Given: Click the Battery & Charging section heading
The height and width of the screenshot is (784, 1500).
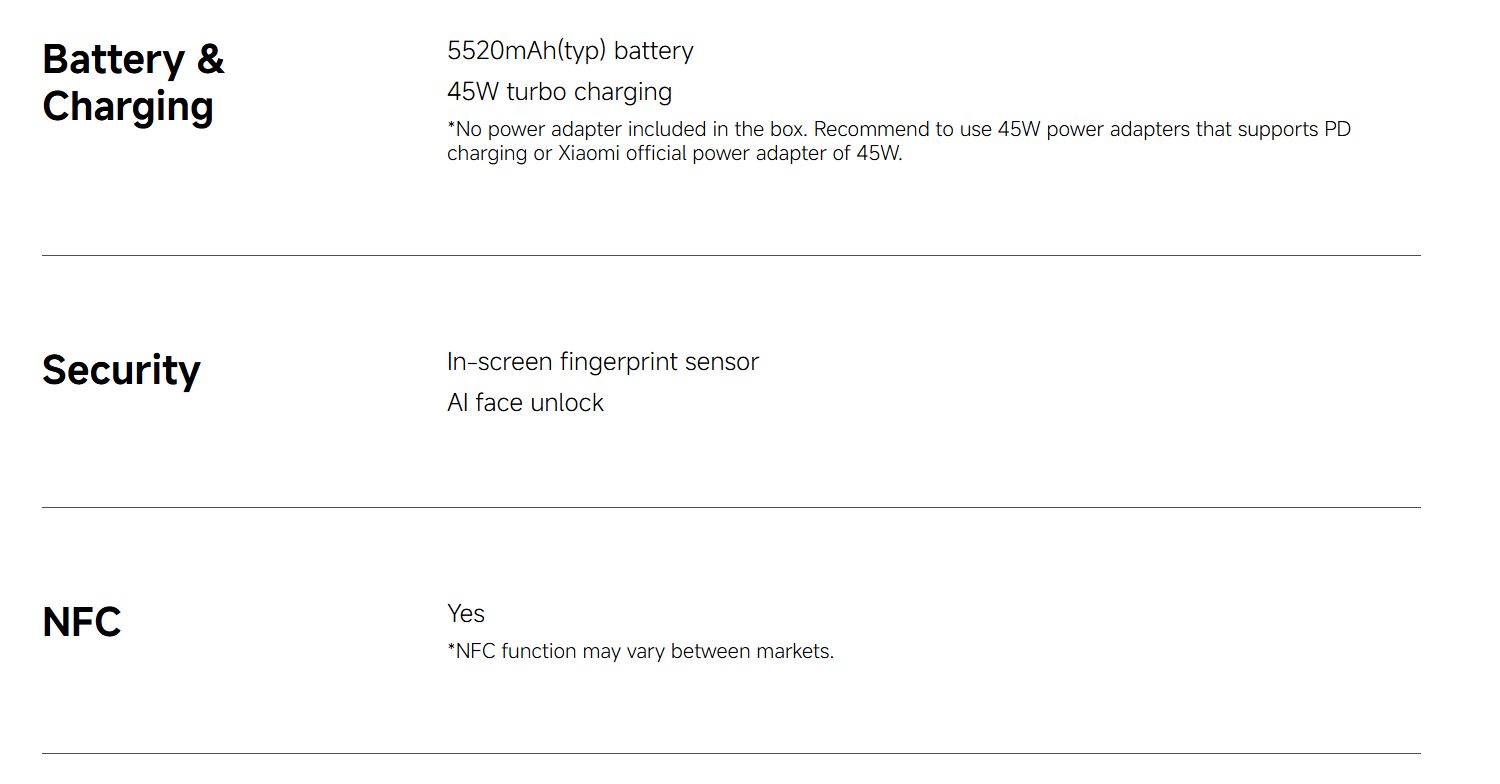Looking at the screenshot, I should click(133, 83).
